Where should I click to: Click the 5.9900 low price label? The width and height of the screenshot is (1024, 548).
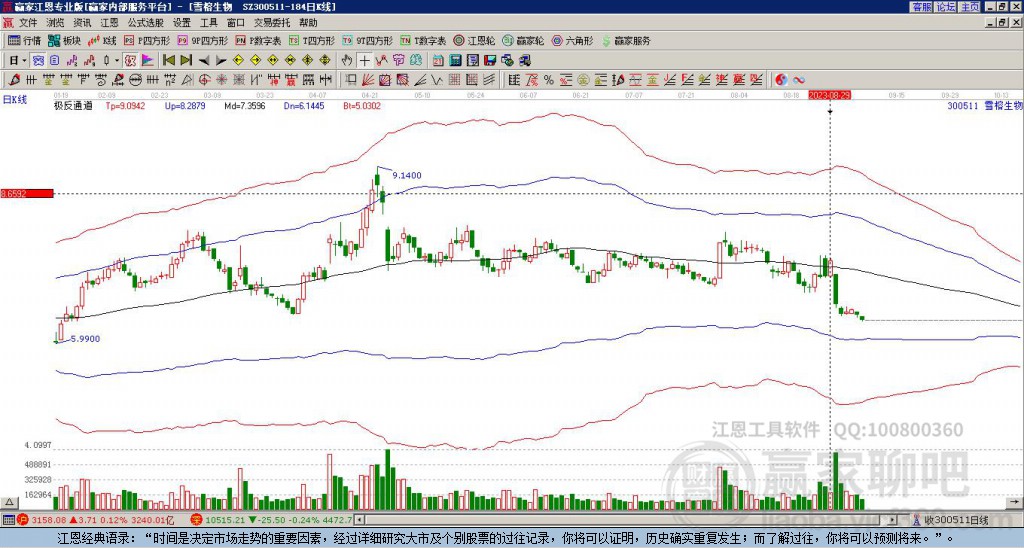click(x=85, y=339)
